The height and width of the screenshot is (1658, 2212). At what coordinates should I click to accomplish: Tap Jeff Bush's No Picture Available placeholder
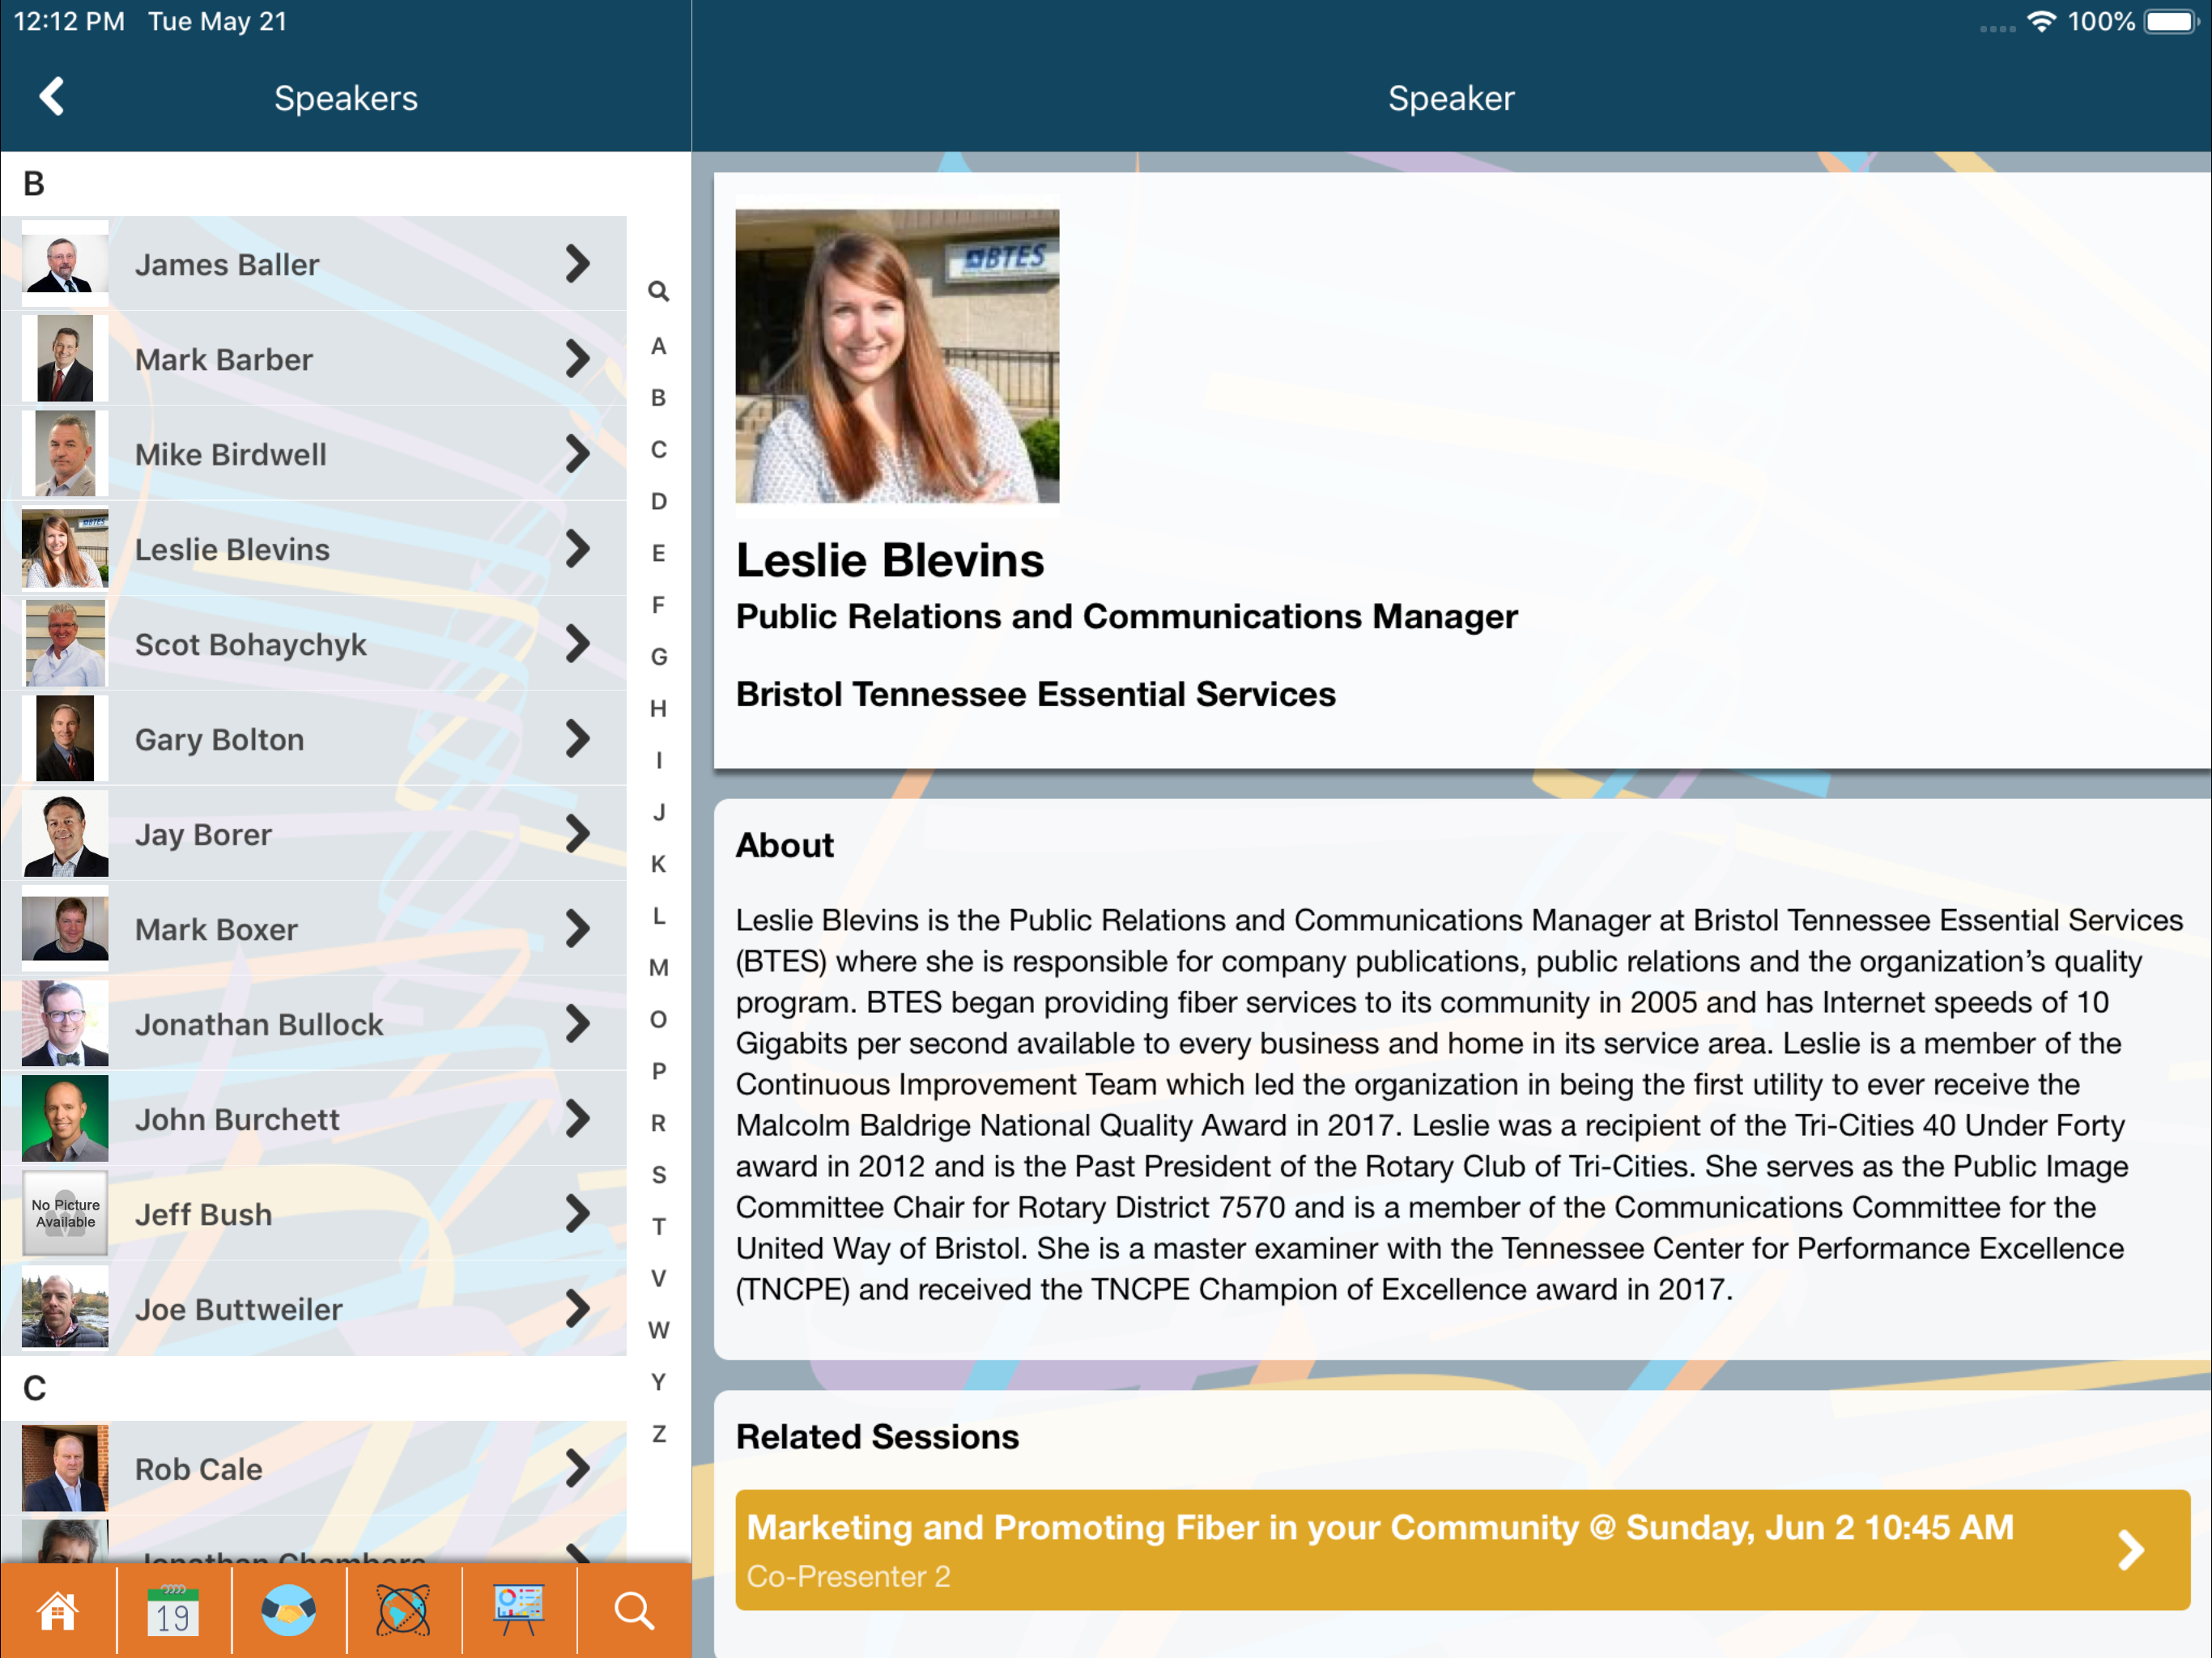coord(65,1214)
